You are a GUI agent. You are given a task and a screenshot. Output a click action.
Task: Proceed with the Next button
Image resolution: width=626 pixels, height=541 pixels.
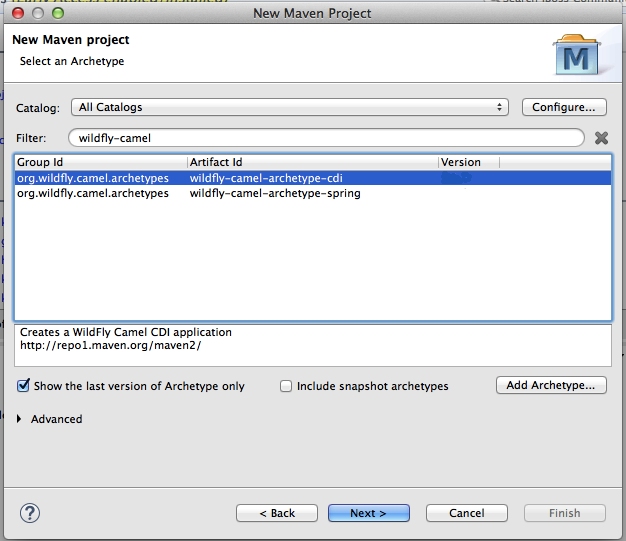pos(369,513)
